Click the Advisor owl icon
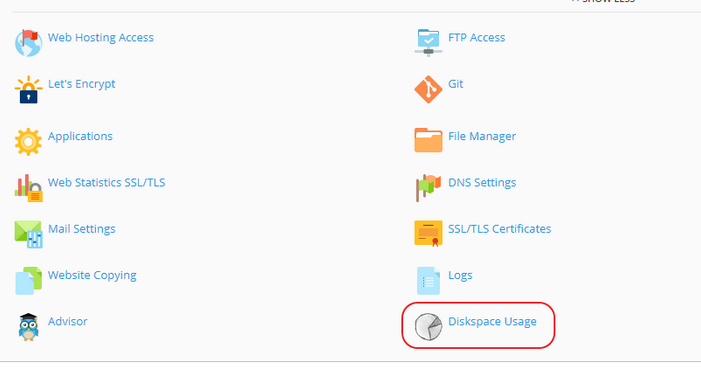 coord(28,327)
